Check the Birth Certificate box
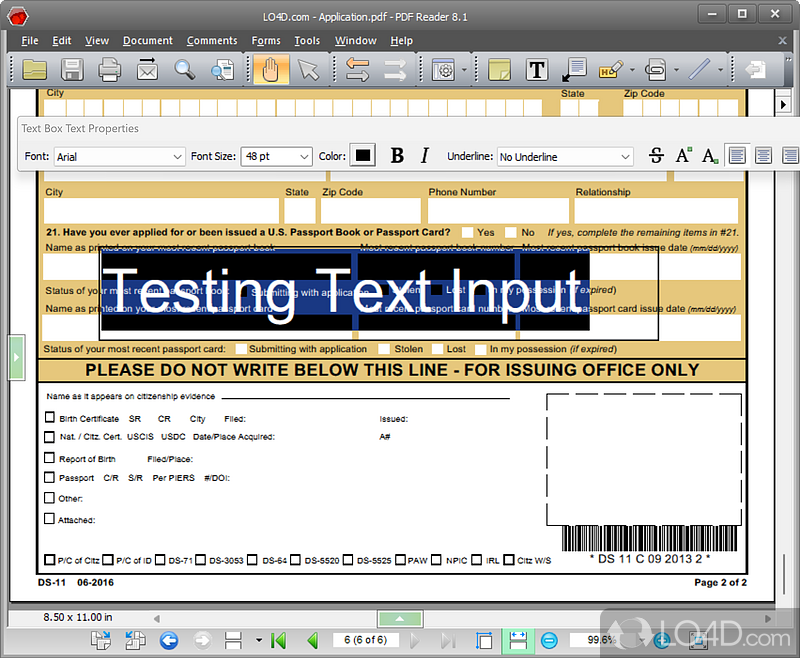The image size is (800, 658). (x=49, y=418)
